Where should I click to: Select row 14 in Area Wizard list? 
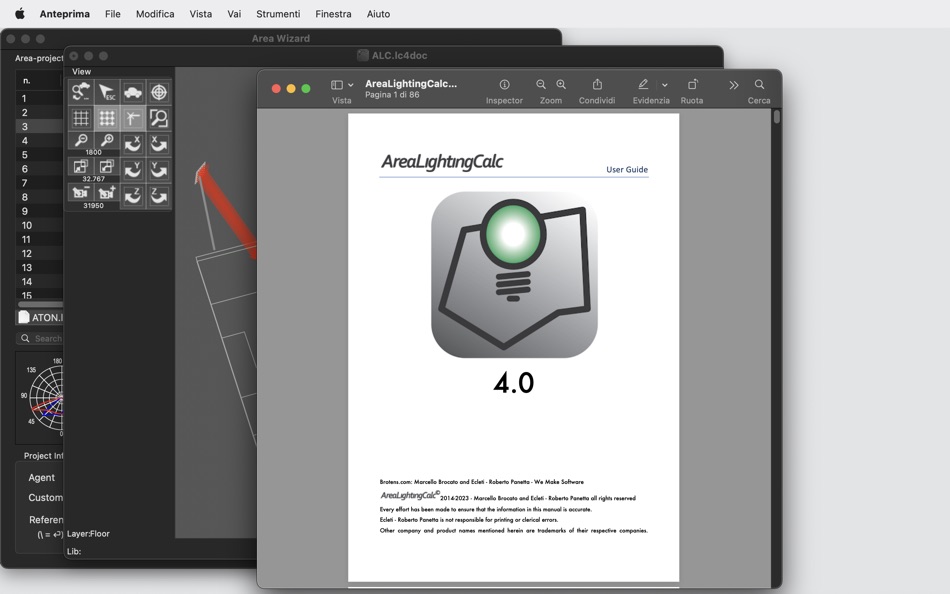[x=39, y=282]
